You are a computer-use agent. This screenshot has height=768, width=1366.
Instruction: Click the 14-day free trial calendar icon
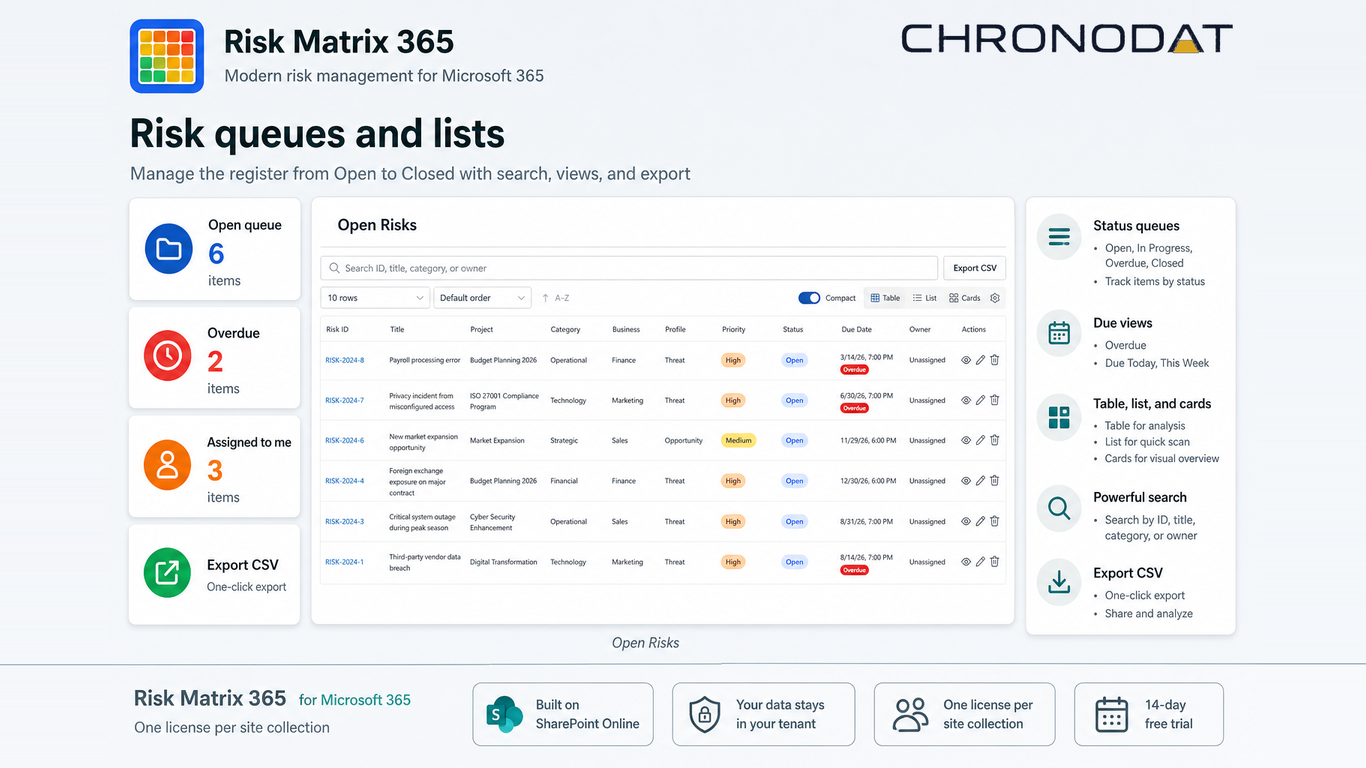[1112, 714]
